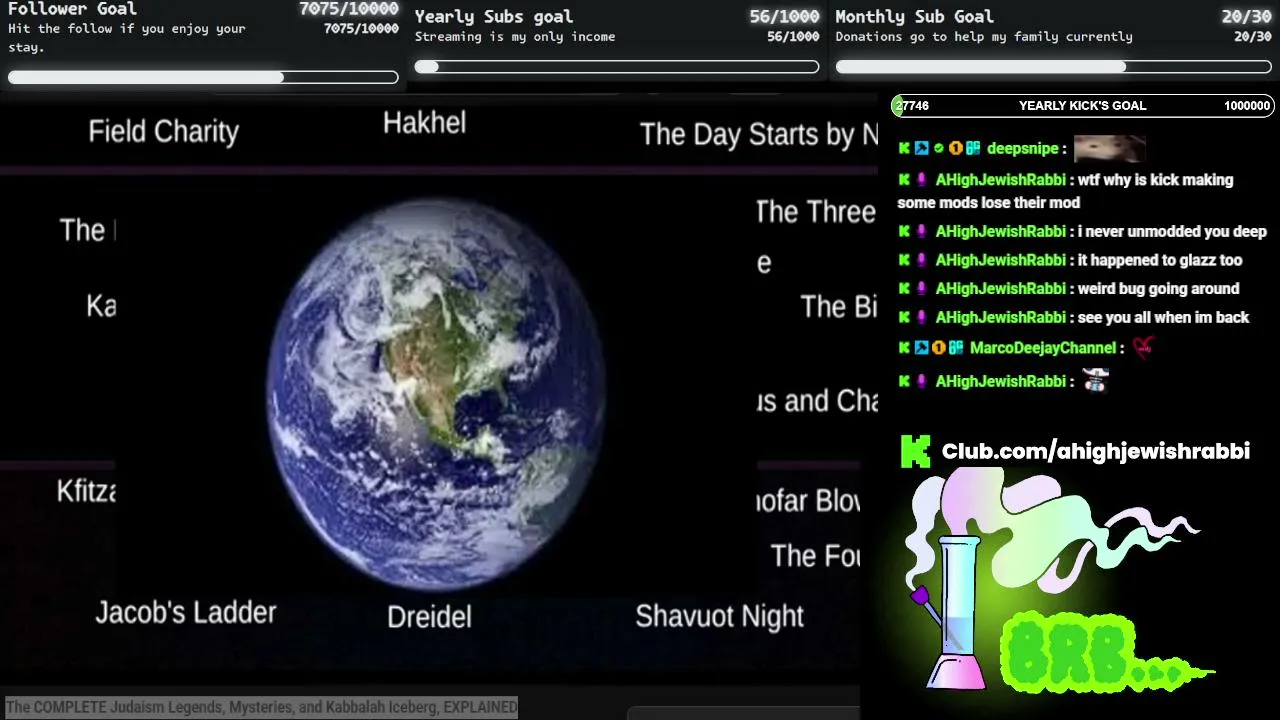The height and width of the screenshot is (720, 1280).
Task: Click Kick K badge on 'see you all' message
Action: (x=904, y=317)
